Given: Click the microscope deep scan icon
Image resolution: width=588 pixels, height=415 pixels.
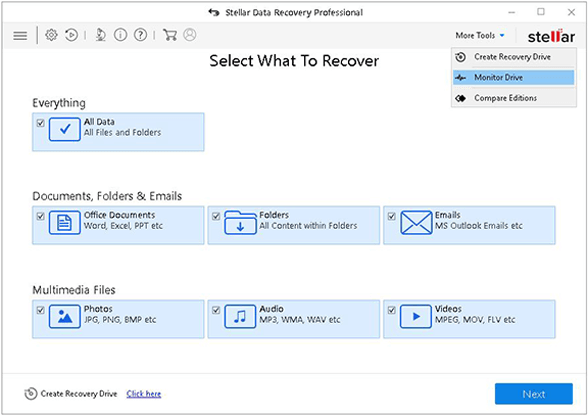Looking at the screenshot, I should coord(100,35).
